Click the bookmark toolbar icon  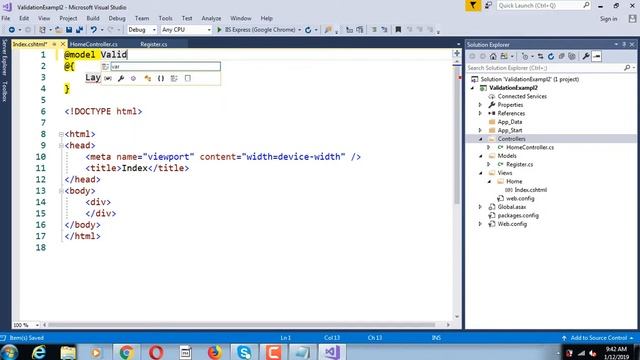pyautogui.click(x=398, y=30)
